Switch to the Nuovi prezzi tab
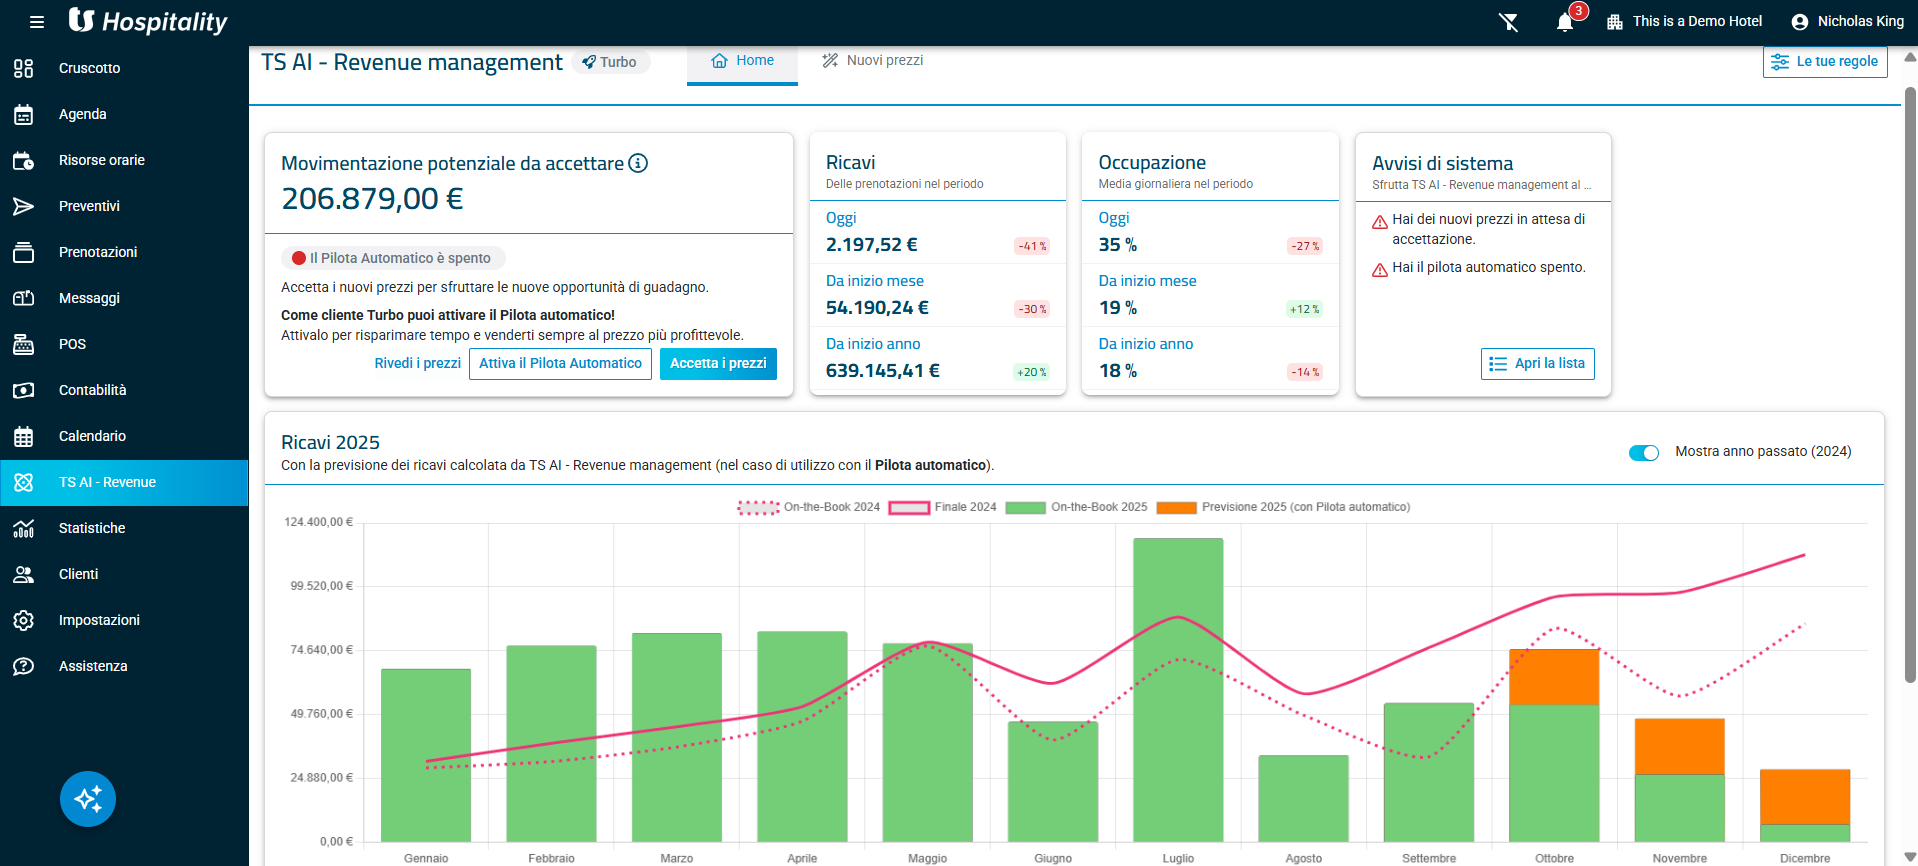 tap(872, 61)
